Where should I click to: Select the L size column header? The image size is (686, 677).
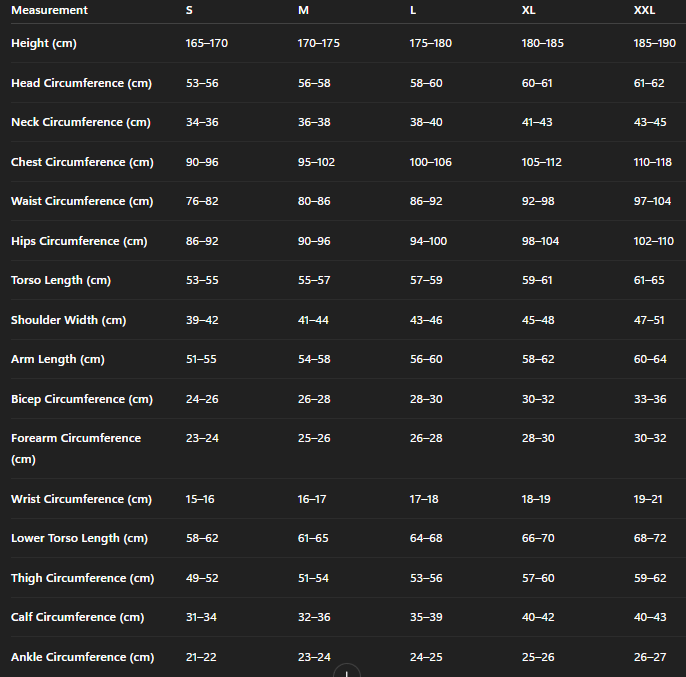413,10
